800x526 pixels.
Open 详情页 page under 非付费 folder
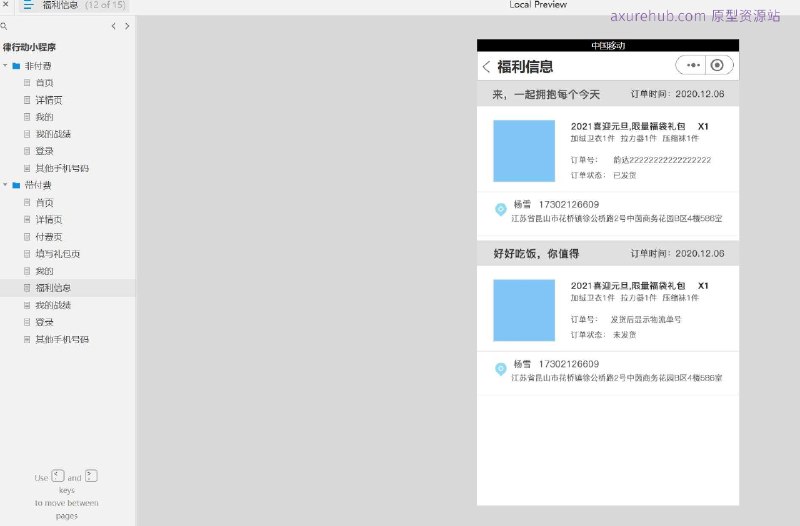coord(48,100)
